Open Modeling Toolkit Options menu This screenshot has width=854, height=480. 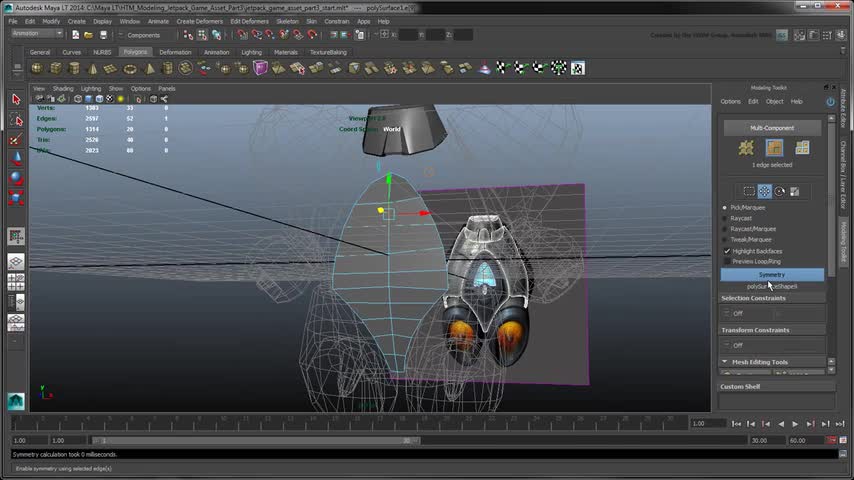[x=730, y=101]
